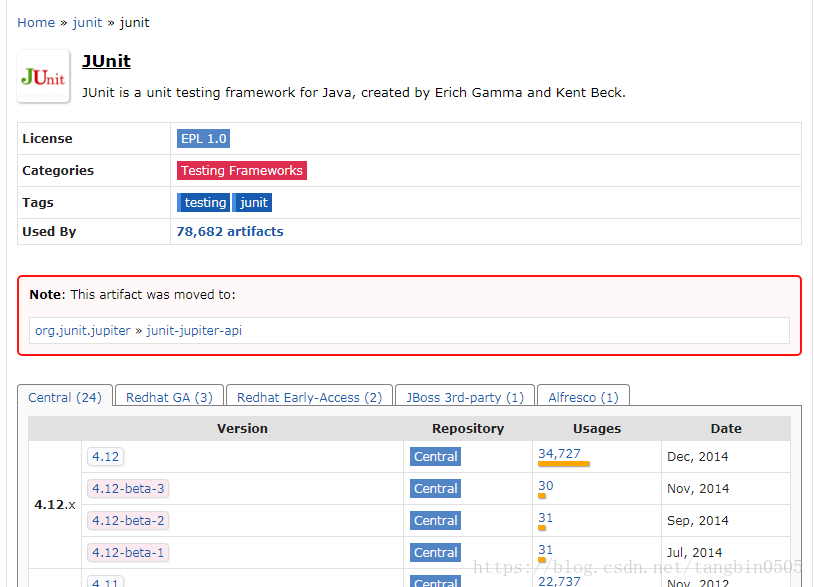This screenshot has width=814, height=587.
Task: Open the 78,682 artifacts link
Action: 230,231
